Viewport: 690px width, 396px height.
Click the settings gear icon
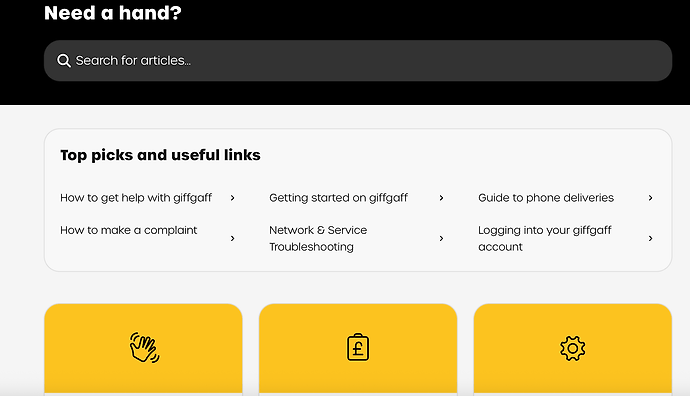tap(573, 348)
